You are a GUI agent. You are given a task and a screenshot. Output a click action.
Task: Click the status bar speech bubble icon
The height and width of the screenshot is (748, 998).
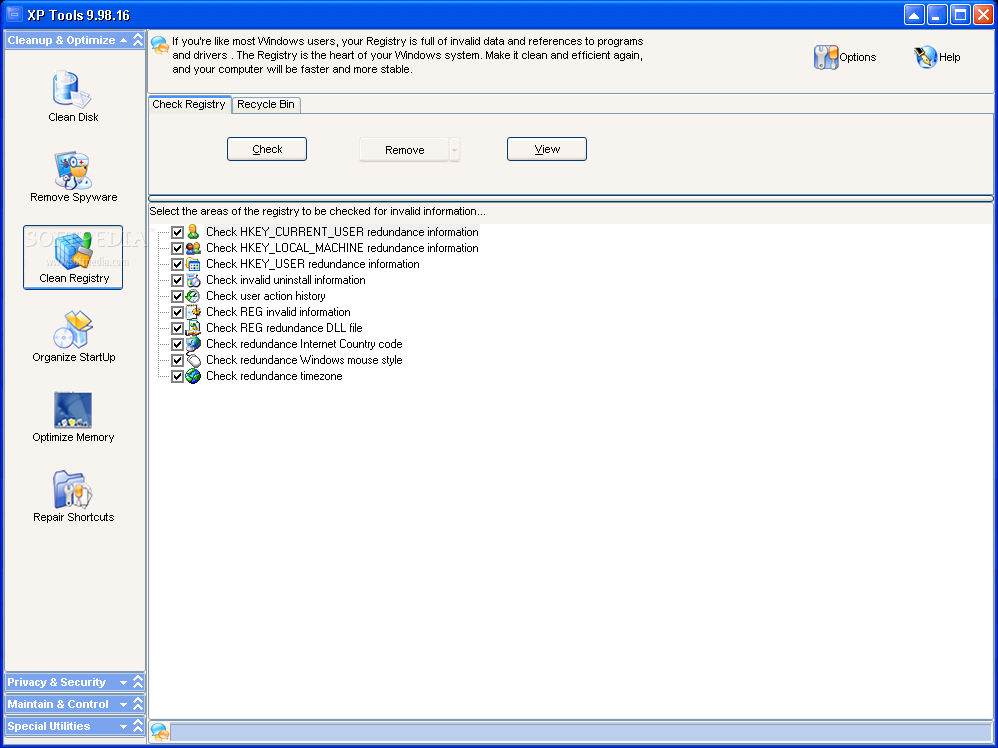160,732
